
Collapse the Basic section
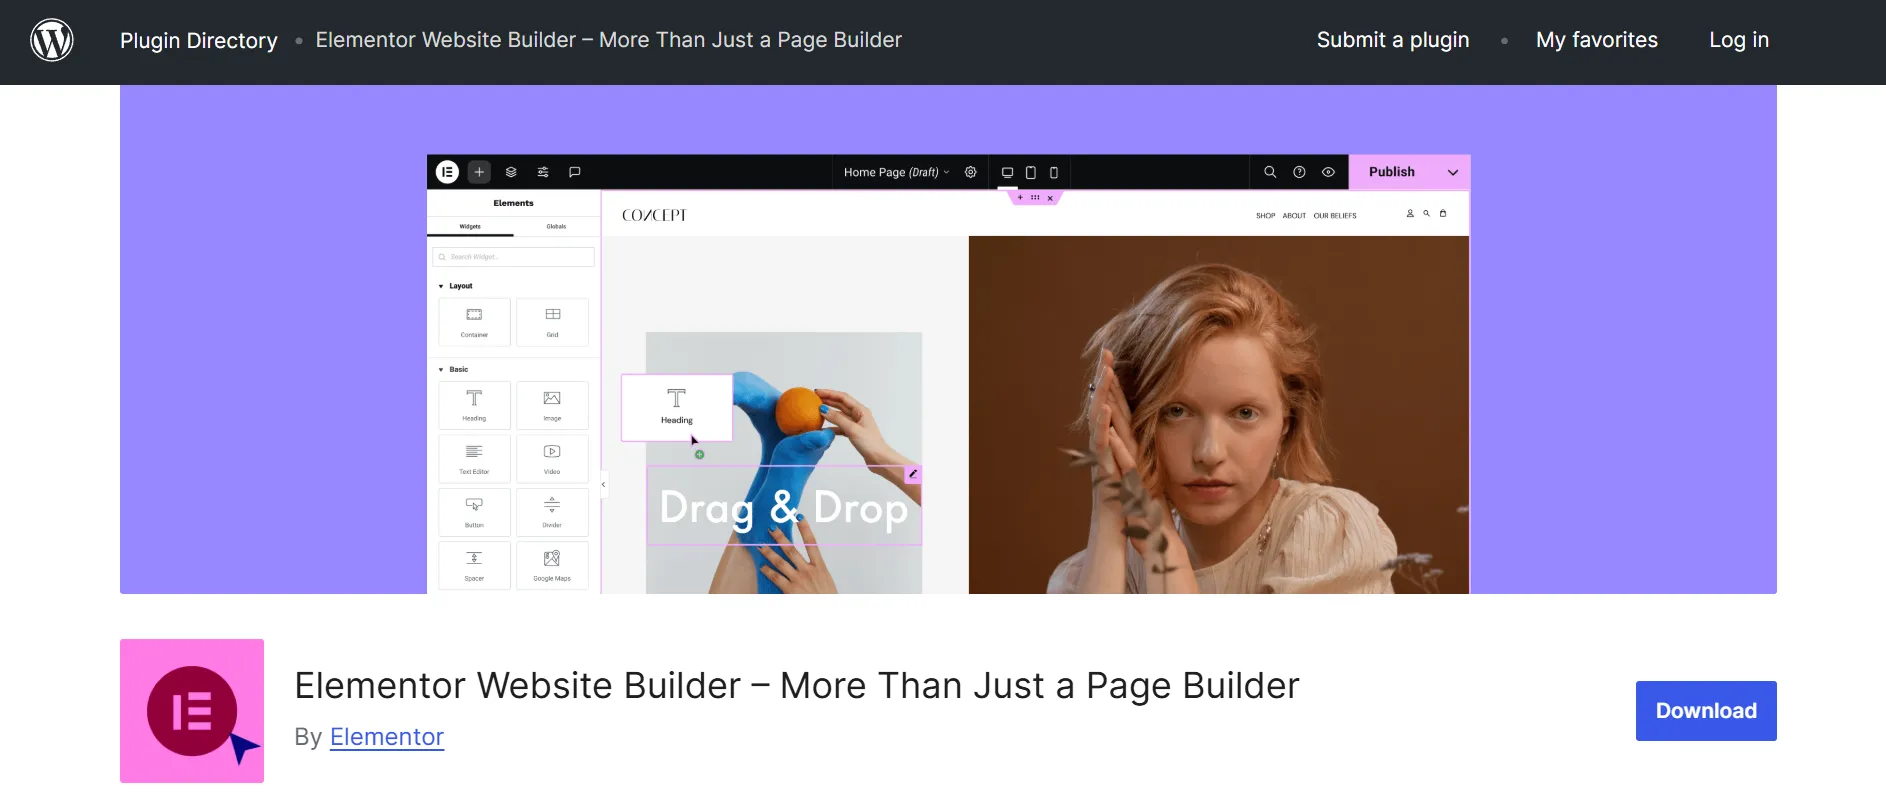coord(454,370)
